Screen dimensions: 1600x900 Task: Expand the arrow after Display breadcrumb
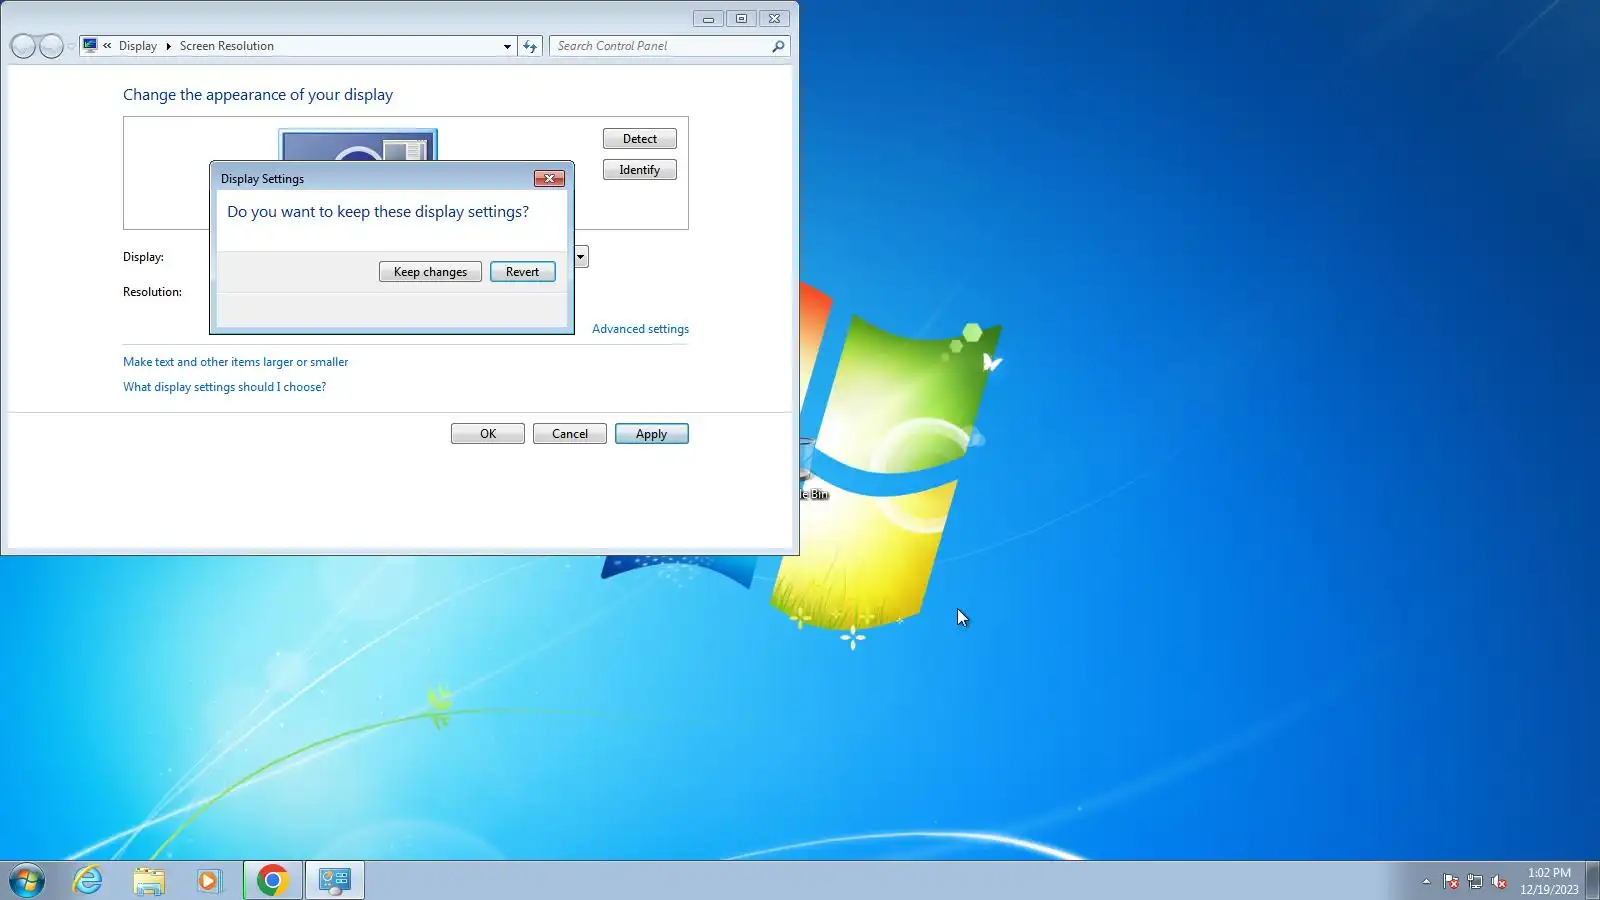[168, 46]
